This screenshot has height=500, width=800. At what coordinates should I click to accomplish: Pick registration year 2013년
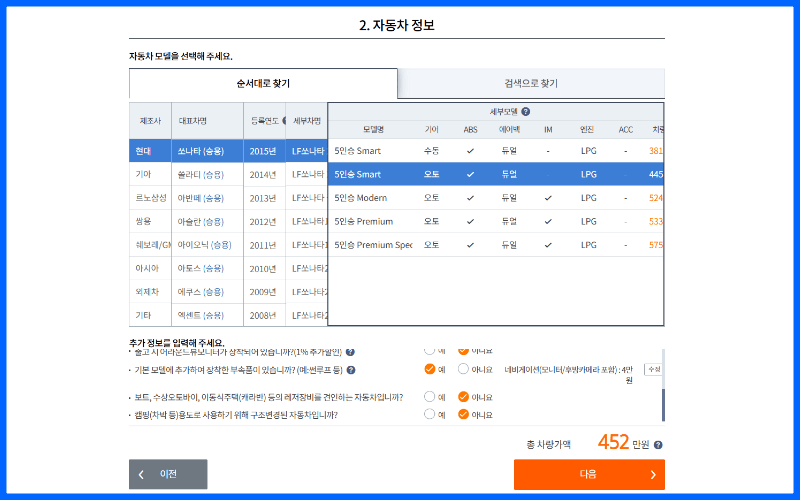(x=264, y=198)
